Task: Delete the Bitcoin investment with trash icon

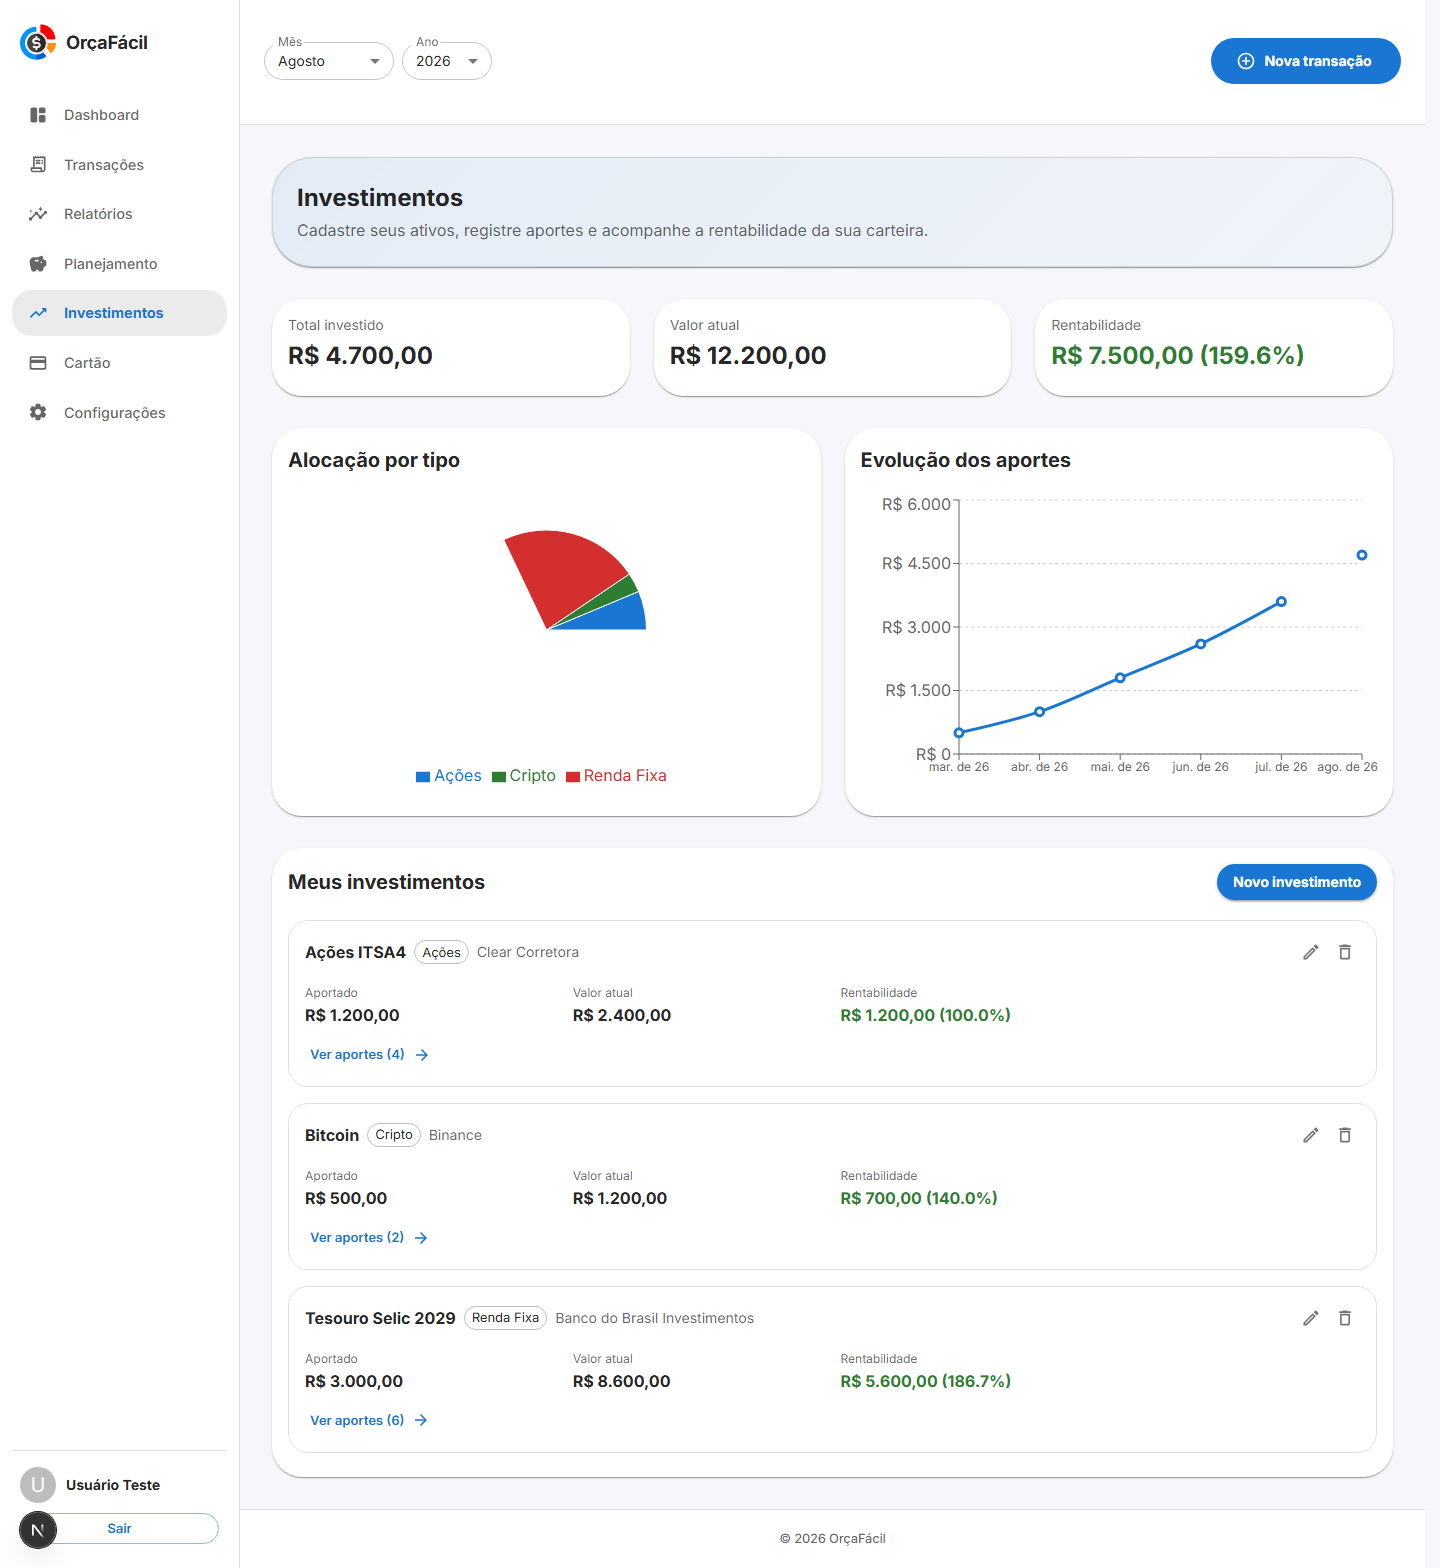Action: click(1345, 1135)
